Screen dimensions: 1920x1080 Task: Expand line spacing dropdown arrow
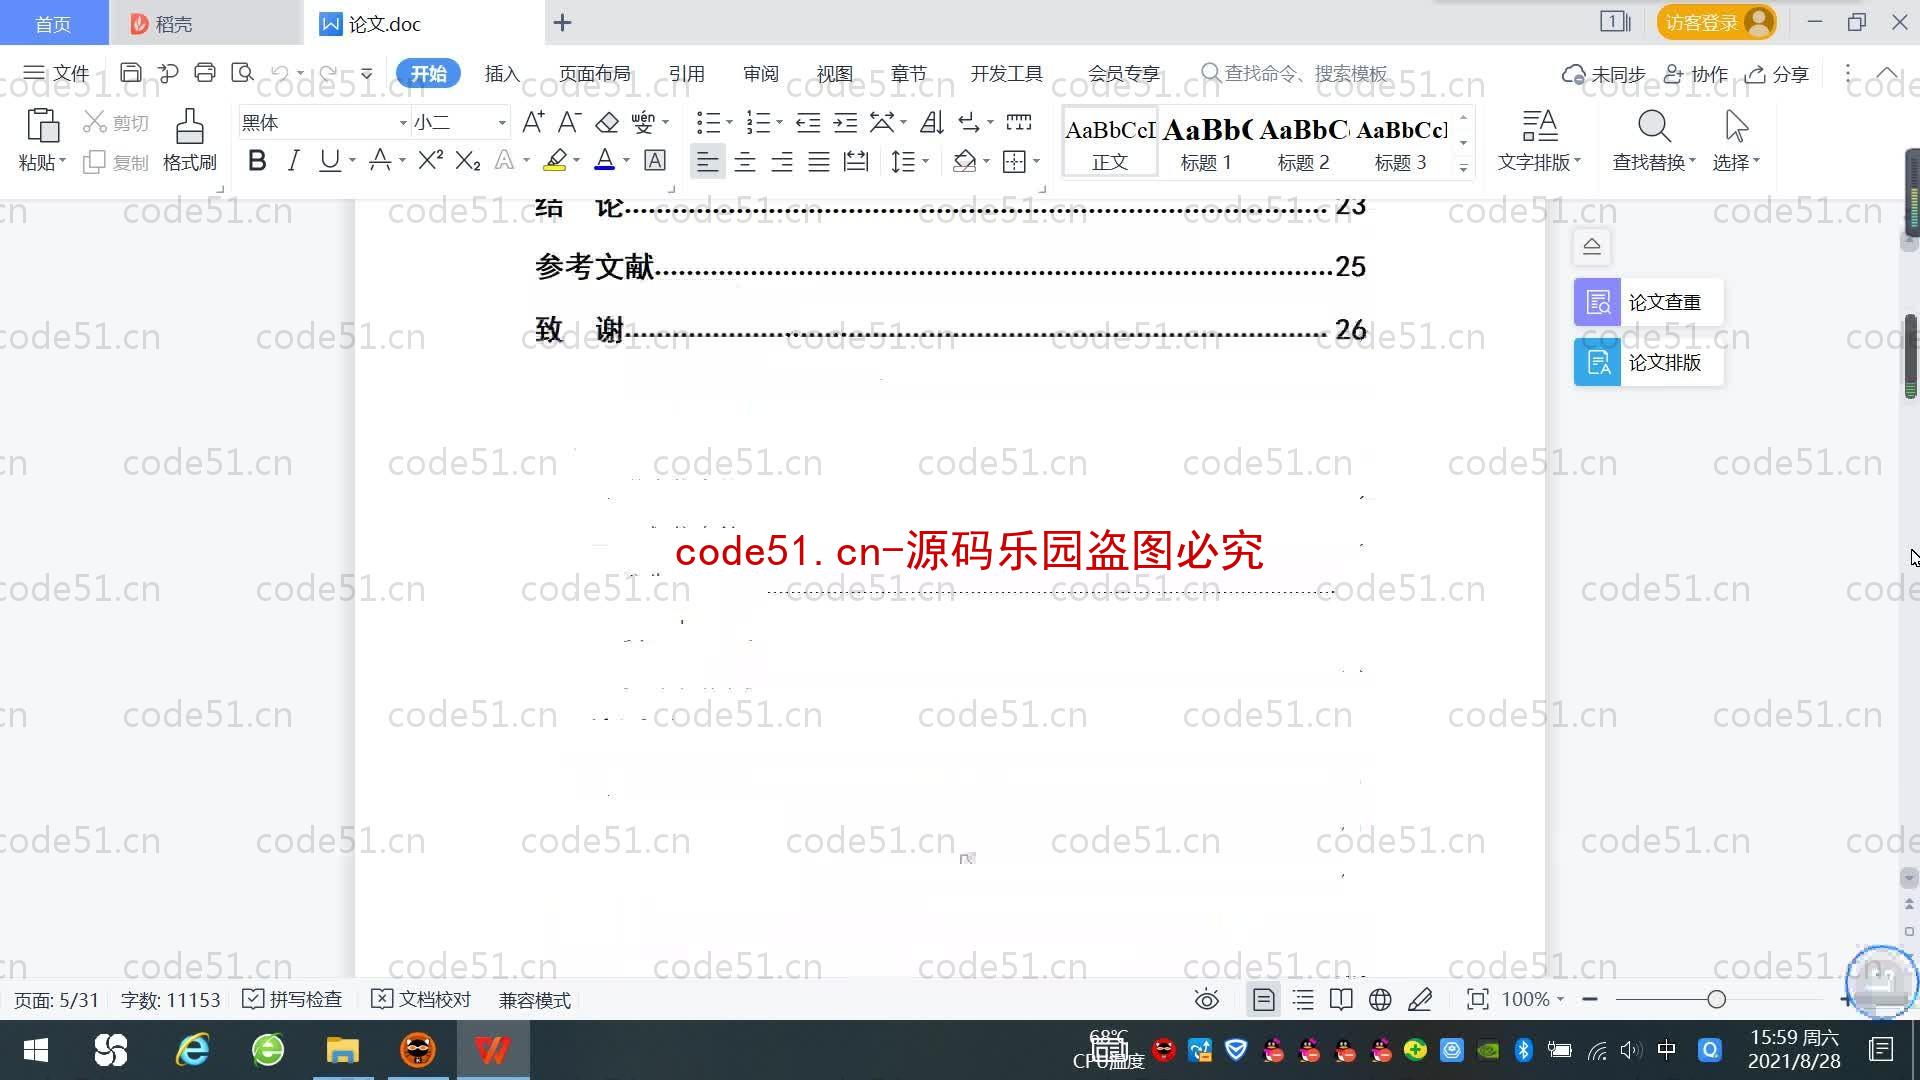tap(926, 160)
